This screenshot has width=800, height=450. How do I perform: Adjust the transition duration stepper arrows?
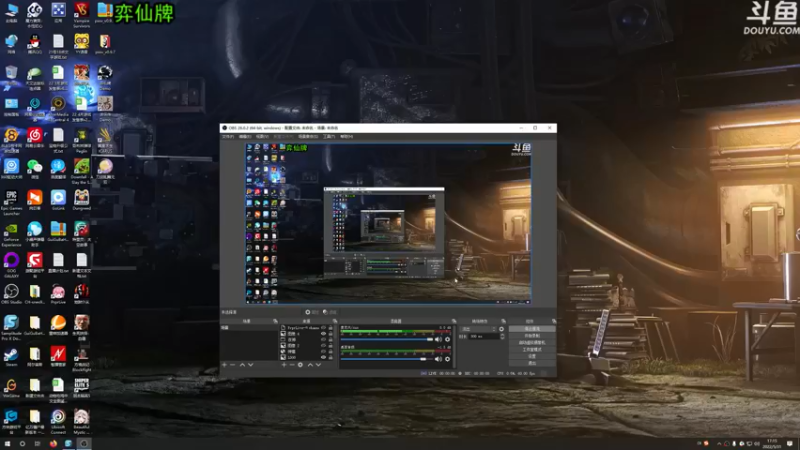(x=503, y=336)
